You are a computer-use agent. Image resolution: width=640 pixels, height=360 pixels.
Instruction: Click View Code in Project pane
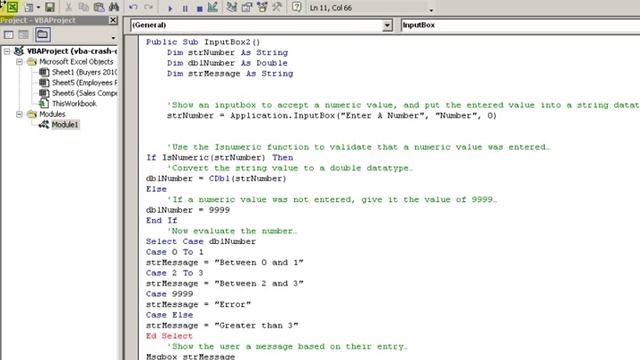tap(9, 35)
